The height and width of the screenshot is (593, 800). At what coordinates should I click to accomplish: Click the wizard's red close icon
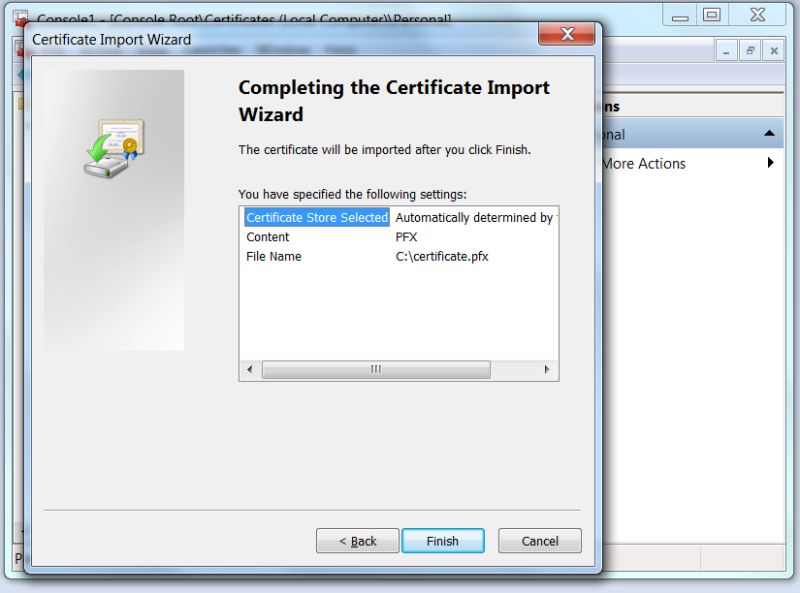[567, 33]
